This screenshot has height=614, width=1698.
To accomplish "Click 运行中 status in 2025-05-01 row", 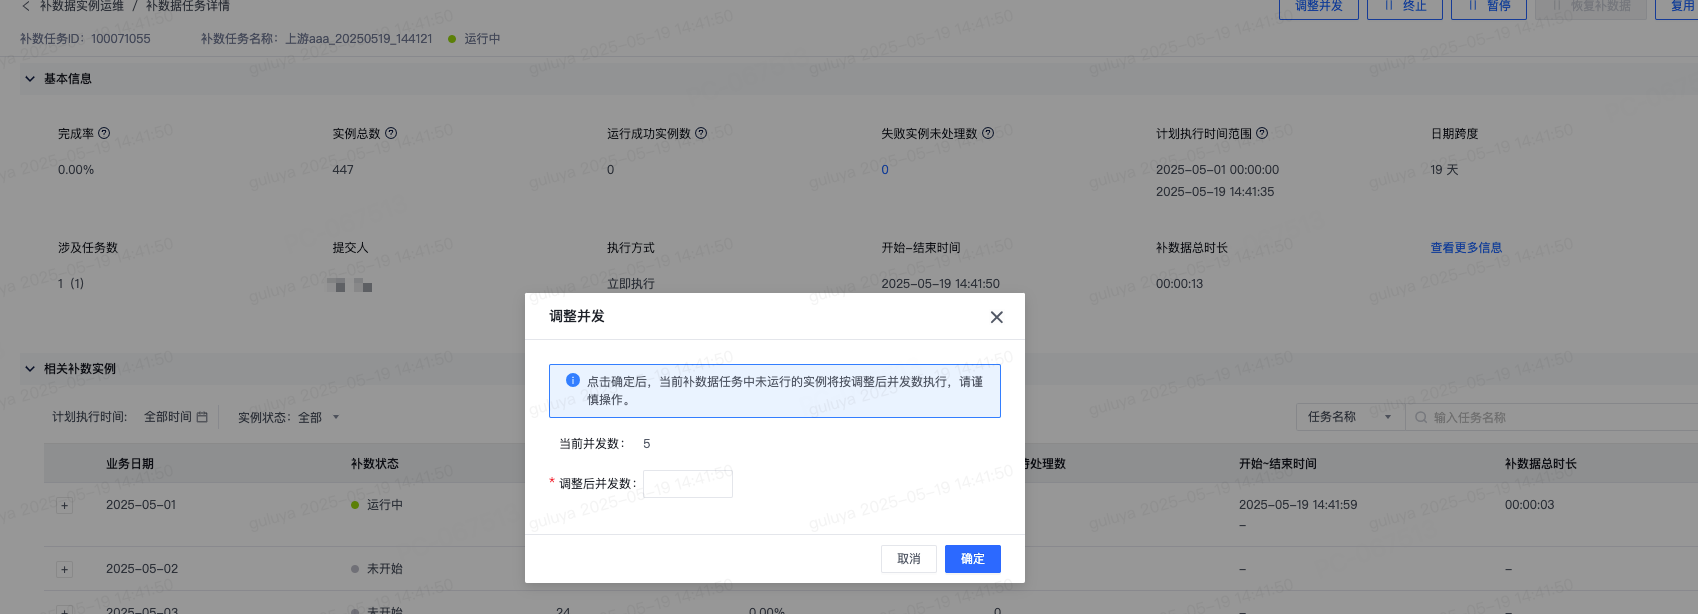I will click(377, 505).
